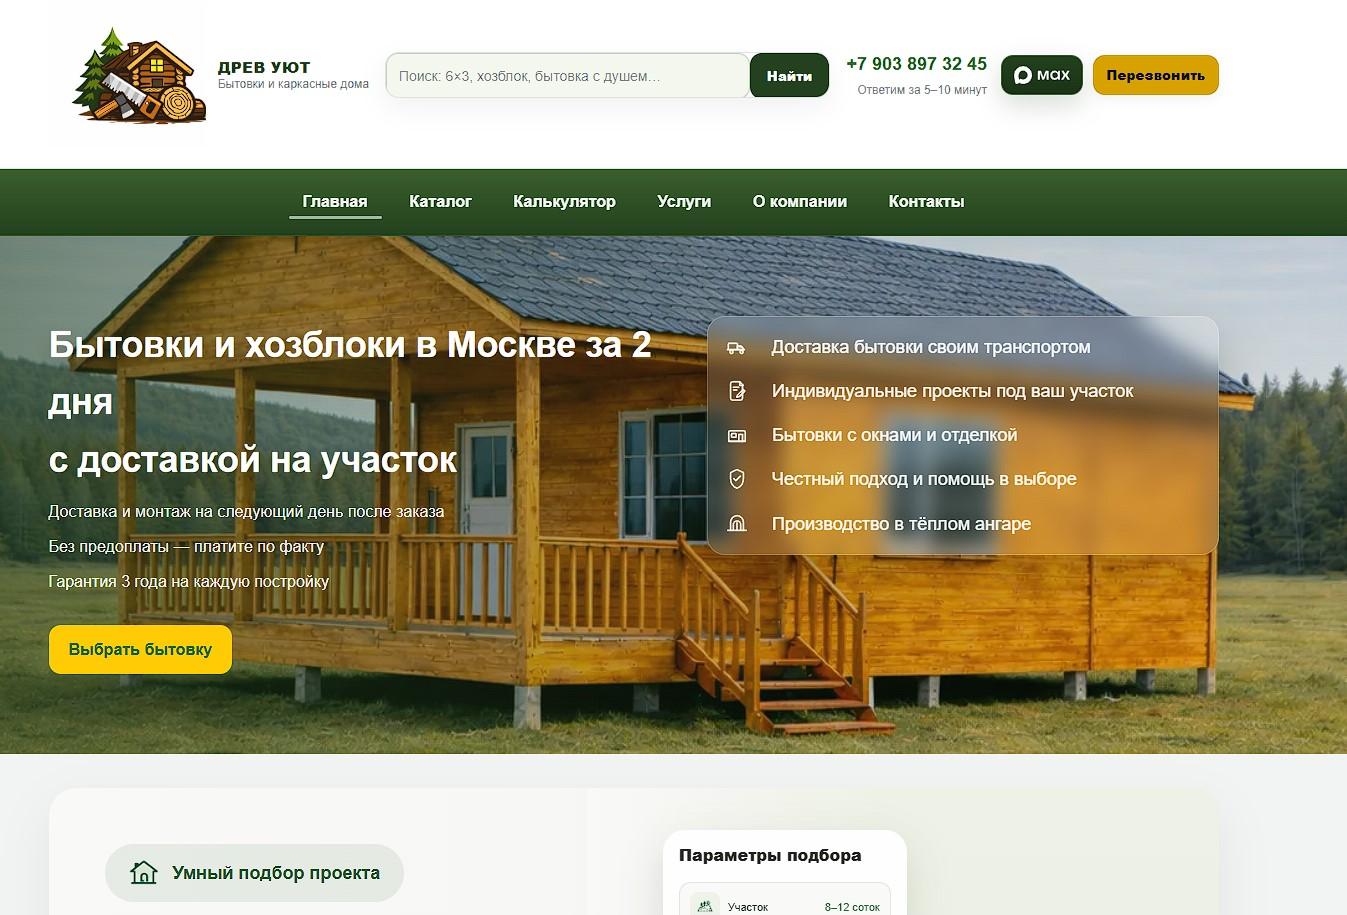Image resolution: width=1347 pixels, height=915 pixels.
Task: Open the Каталог menu item
Action: click(440, 201)
